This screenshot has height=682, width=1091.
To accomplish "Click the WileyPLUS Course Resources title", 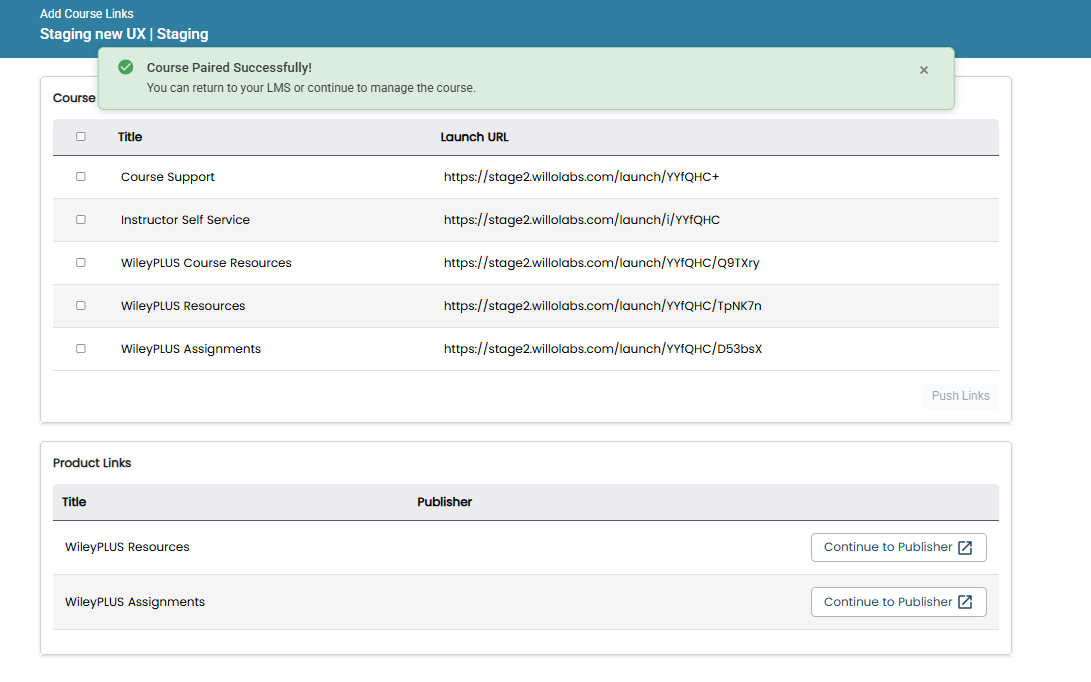I will 206,263.
